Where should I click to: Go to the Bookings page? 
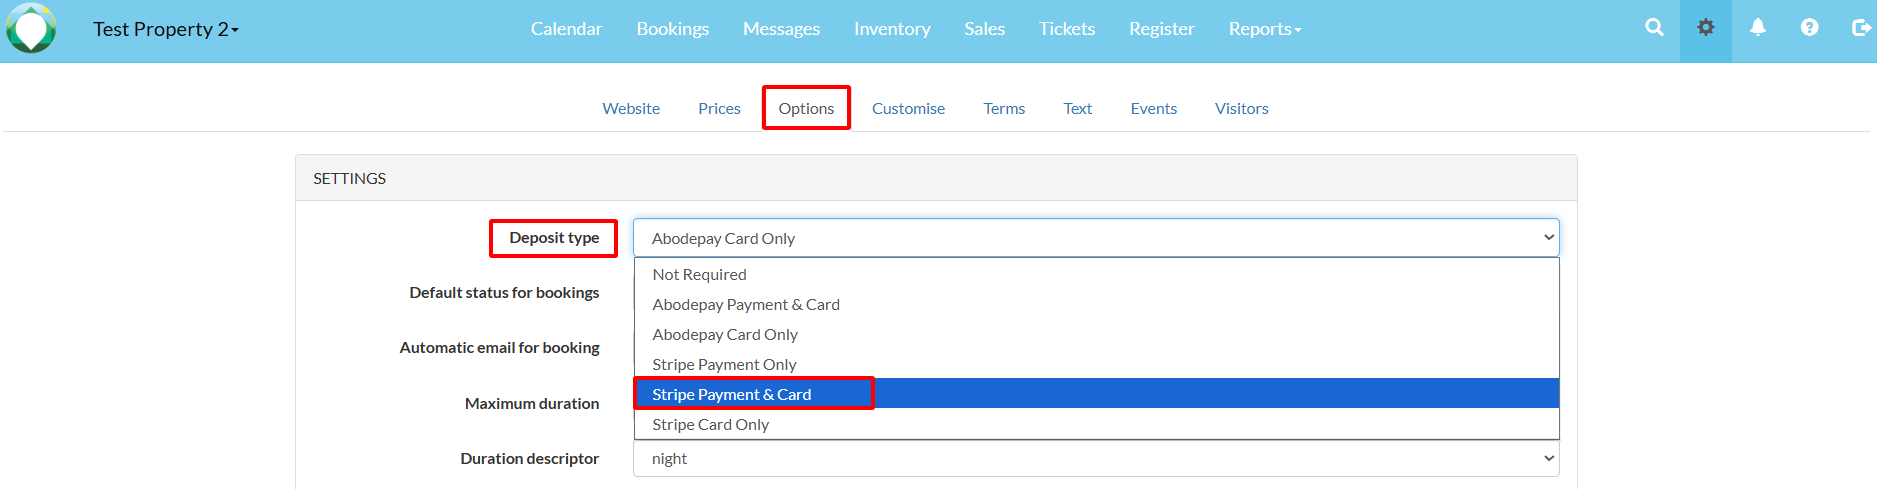tap(673, 29)
